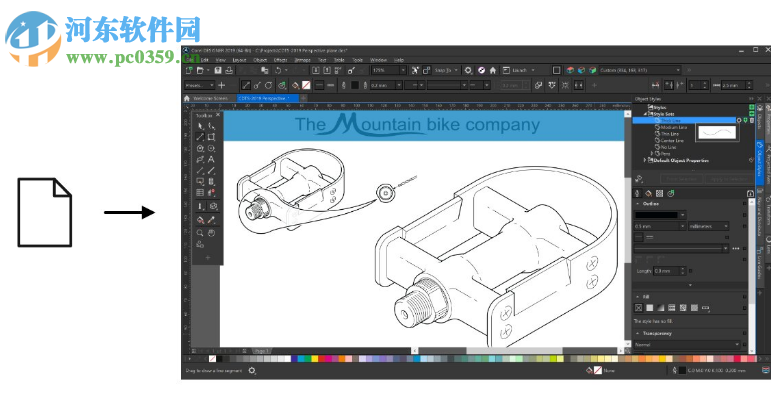Collapse the Transparency section

(x=638, y=333)
